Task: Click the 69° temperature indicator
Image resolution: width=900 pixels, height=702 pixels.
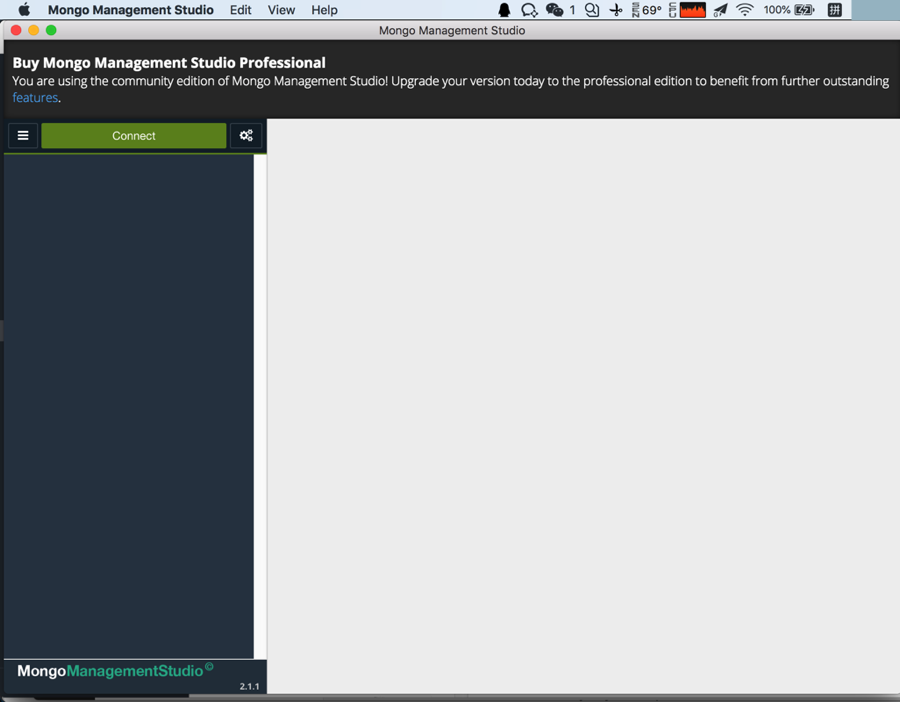Action: point(651,10)
